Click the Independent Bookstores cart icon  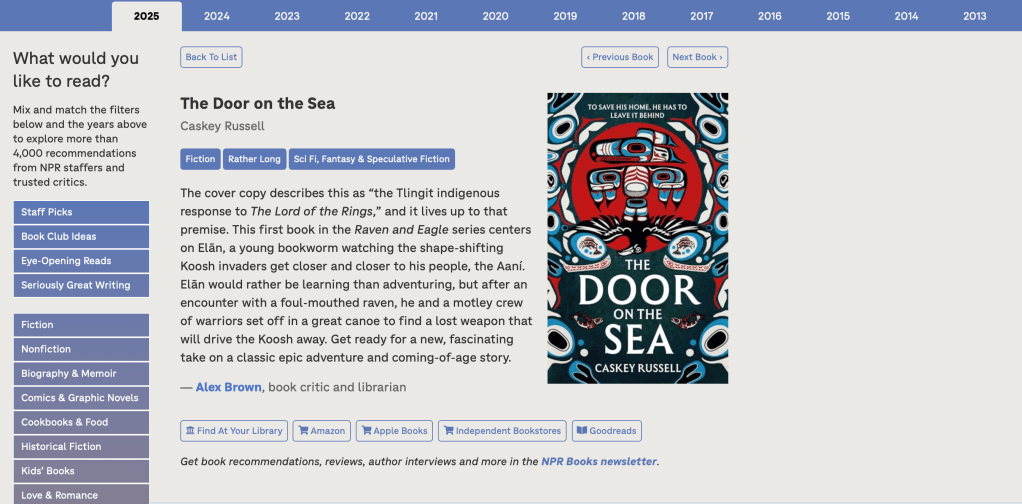pyautogui.click(x=448, y=431)
